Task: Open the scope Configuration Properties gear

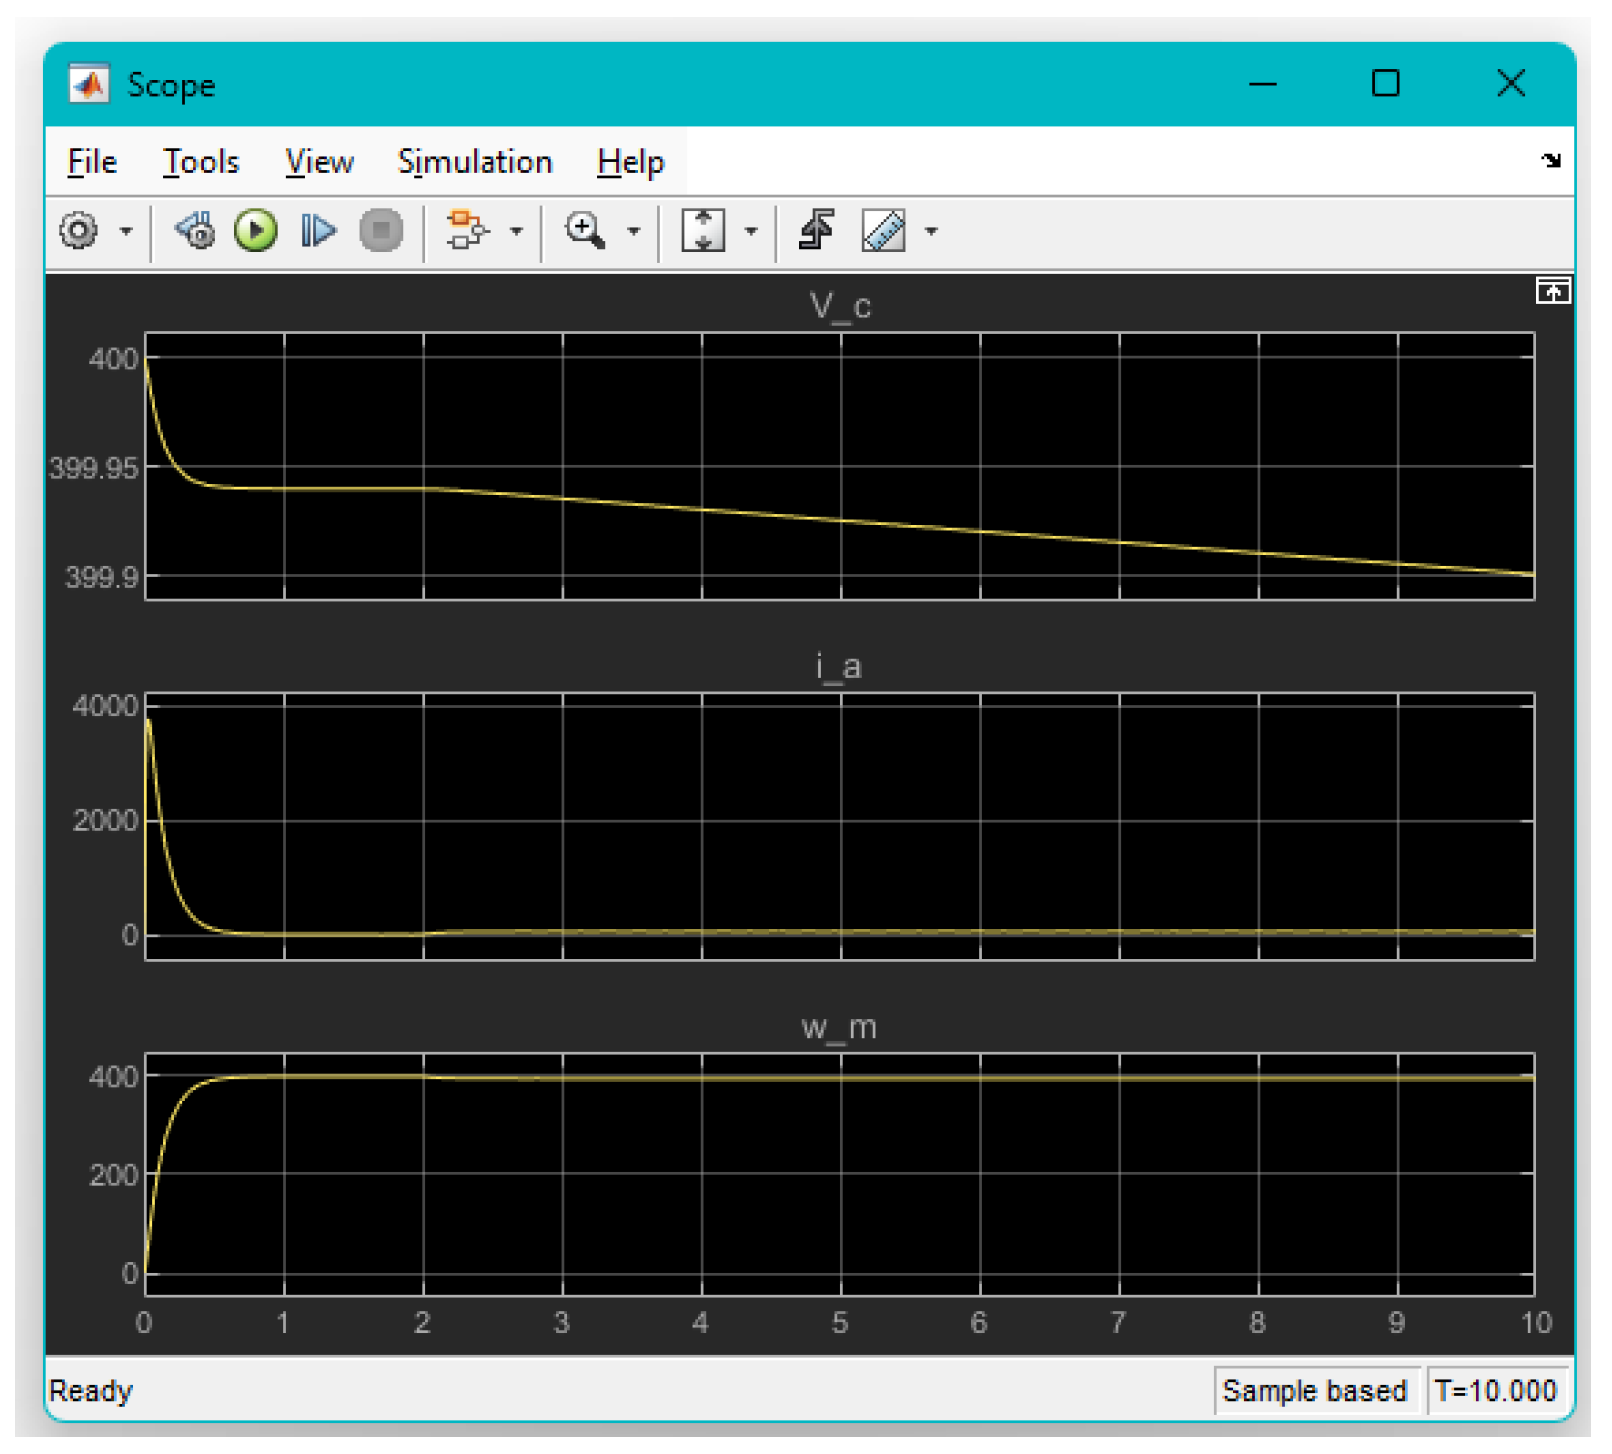Action: [80, 231]
